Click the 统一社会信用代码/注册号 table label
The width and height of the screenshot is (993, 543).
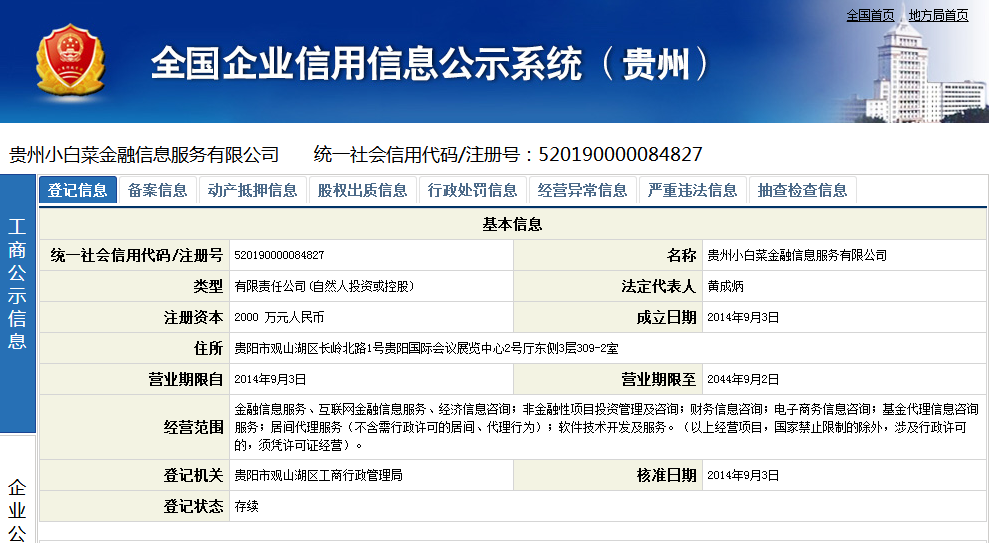pyautogui.click(x=137, y=255)
